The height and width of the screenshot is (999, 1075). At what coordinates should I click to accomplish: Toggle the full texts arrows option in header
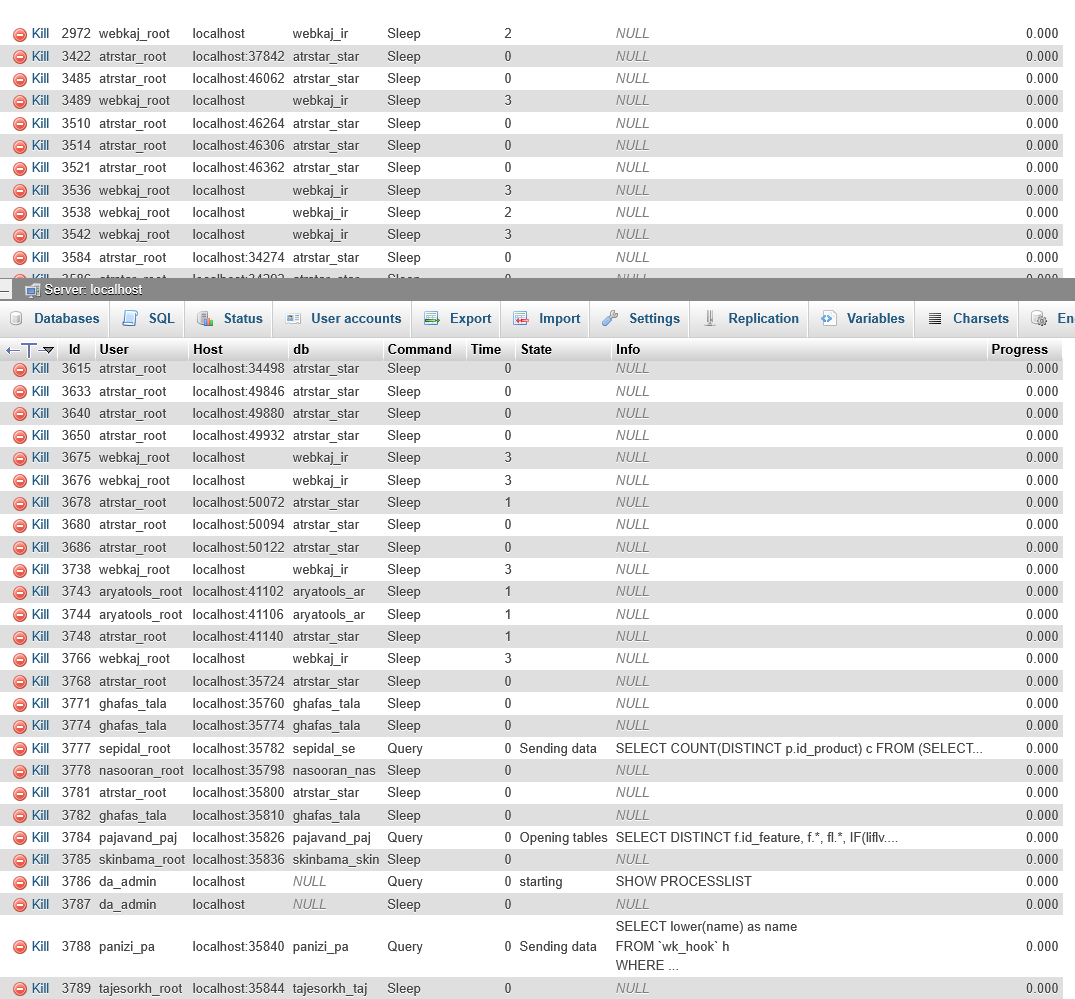coord(29,350)
